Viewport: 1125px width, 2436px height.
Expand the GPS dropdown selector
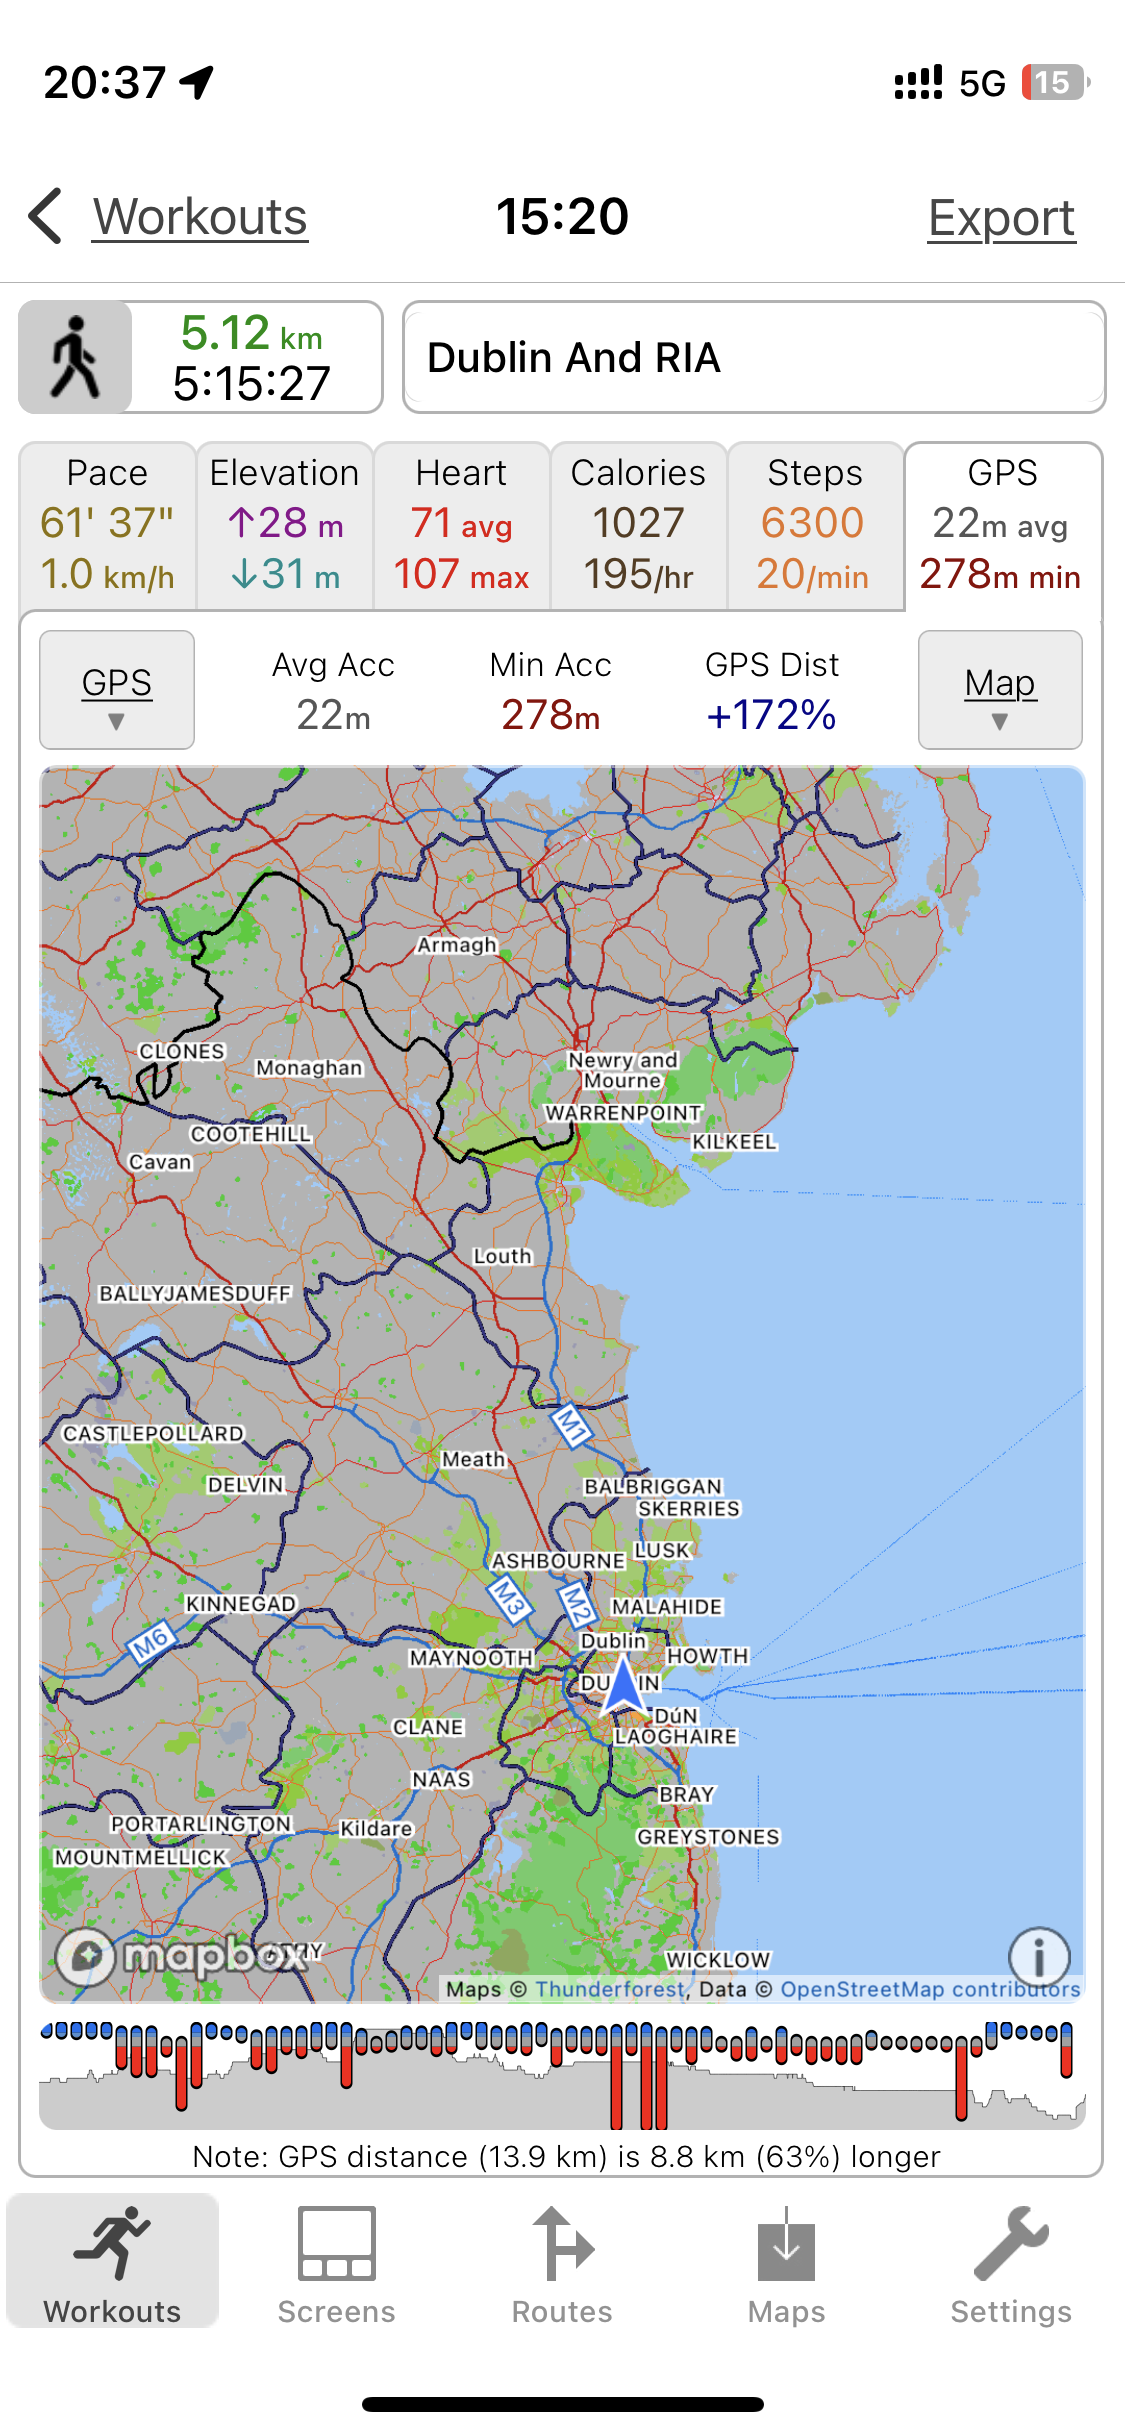point(117,690)
